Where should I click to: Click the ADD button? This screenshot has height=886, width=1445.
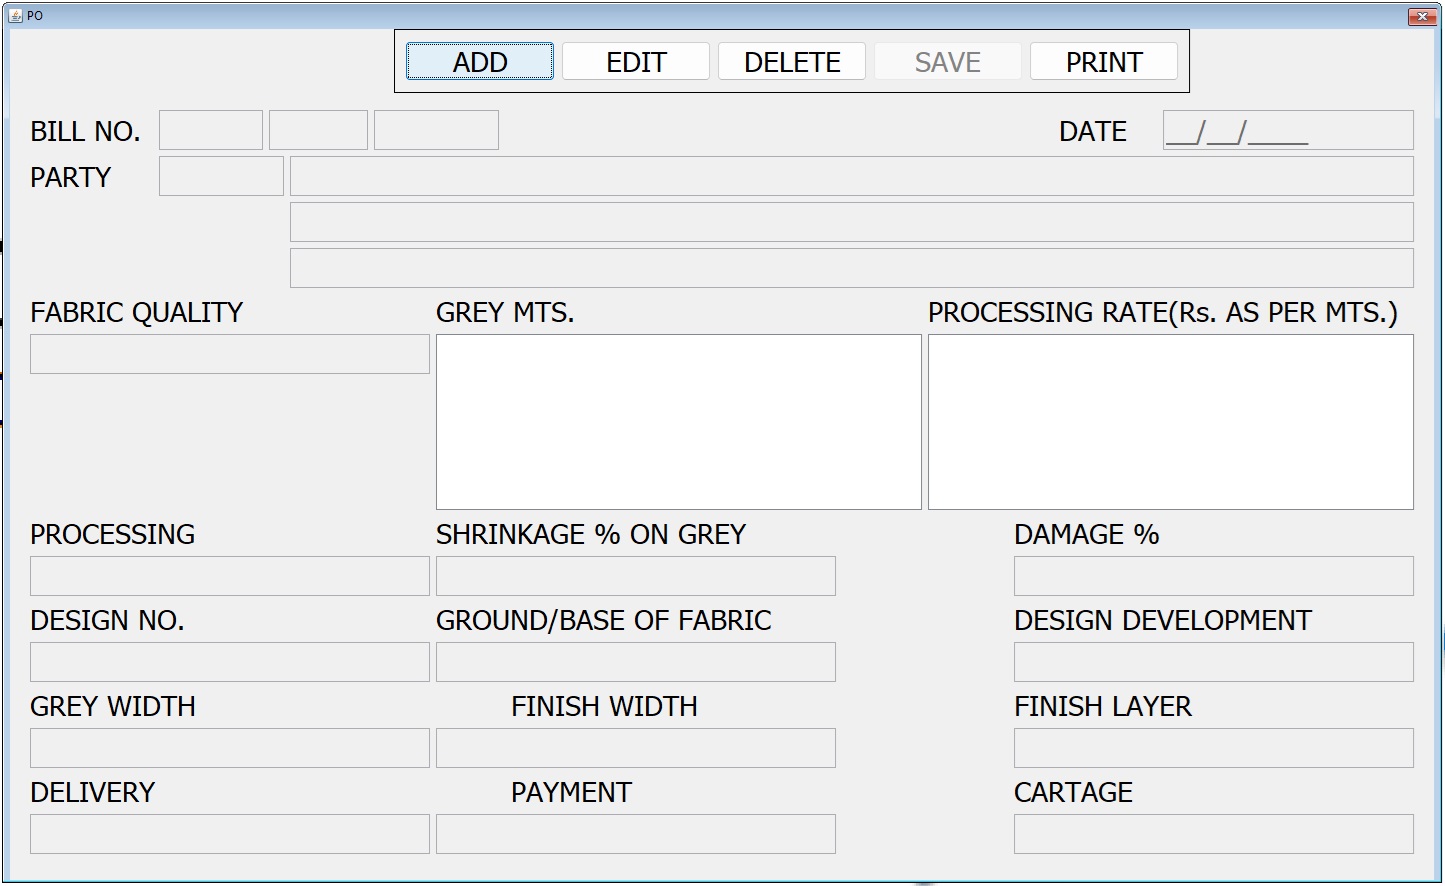click(479, 62)
